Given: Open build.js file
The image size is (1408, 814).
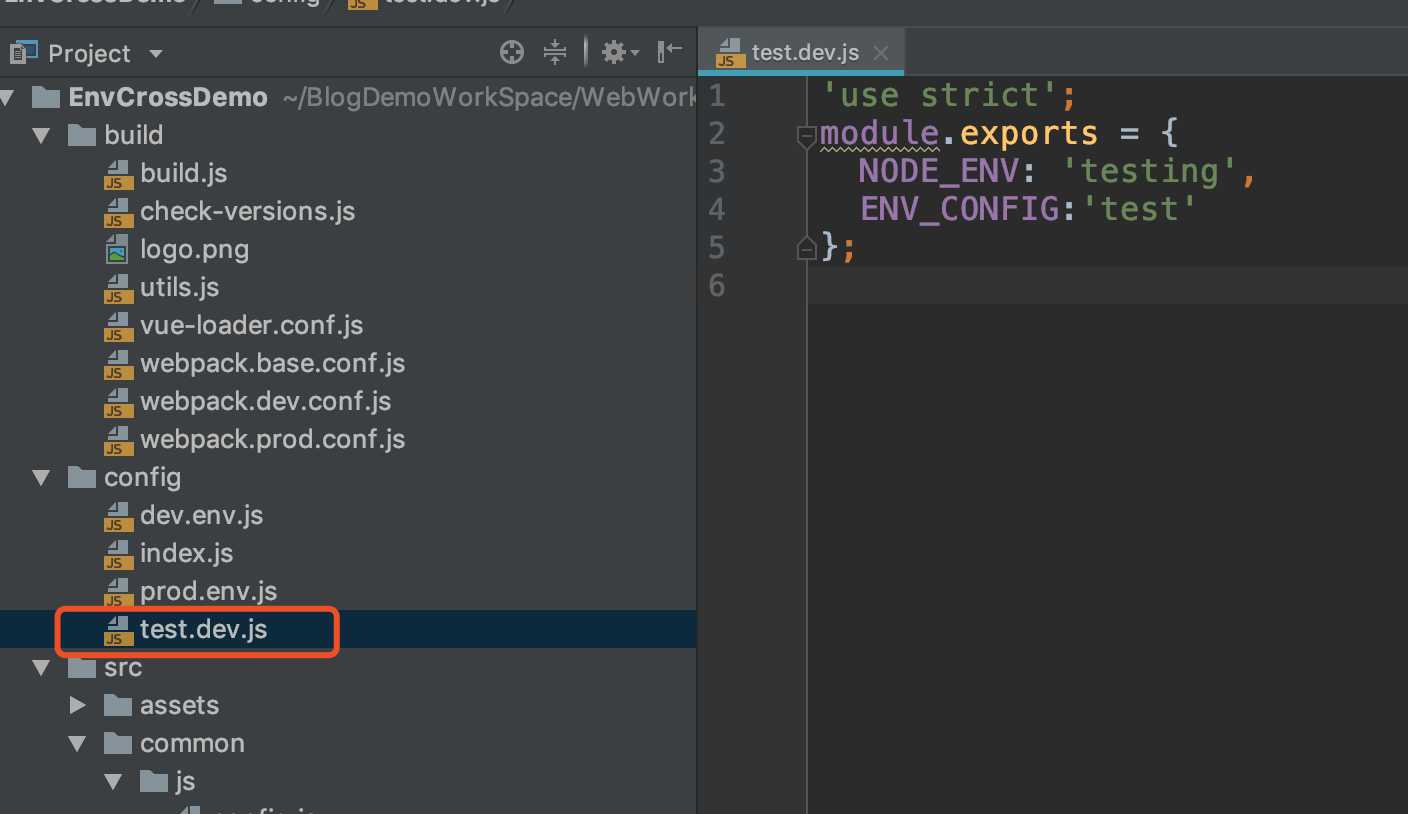Looking at the screenshot, I should [183, 173].
